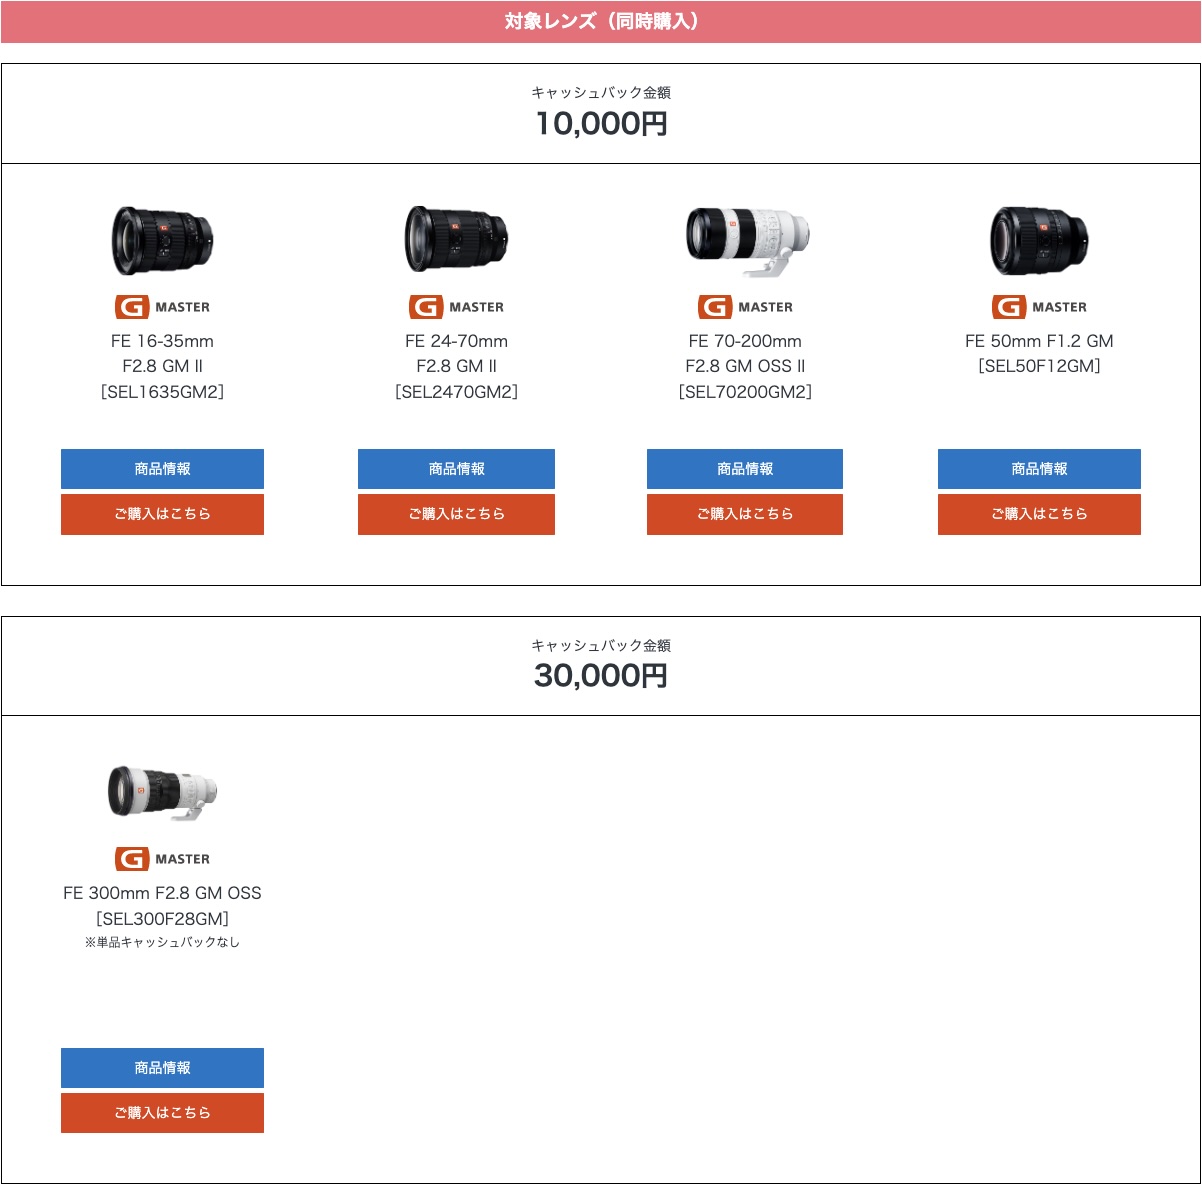Open 商品情報 for FE 300mm F2.8 GM OSS

point(162,1068)
